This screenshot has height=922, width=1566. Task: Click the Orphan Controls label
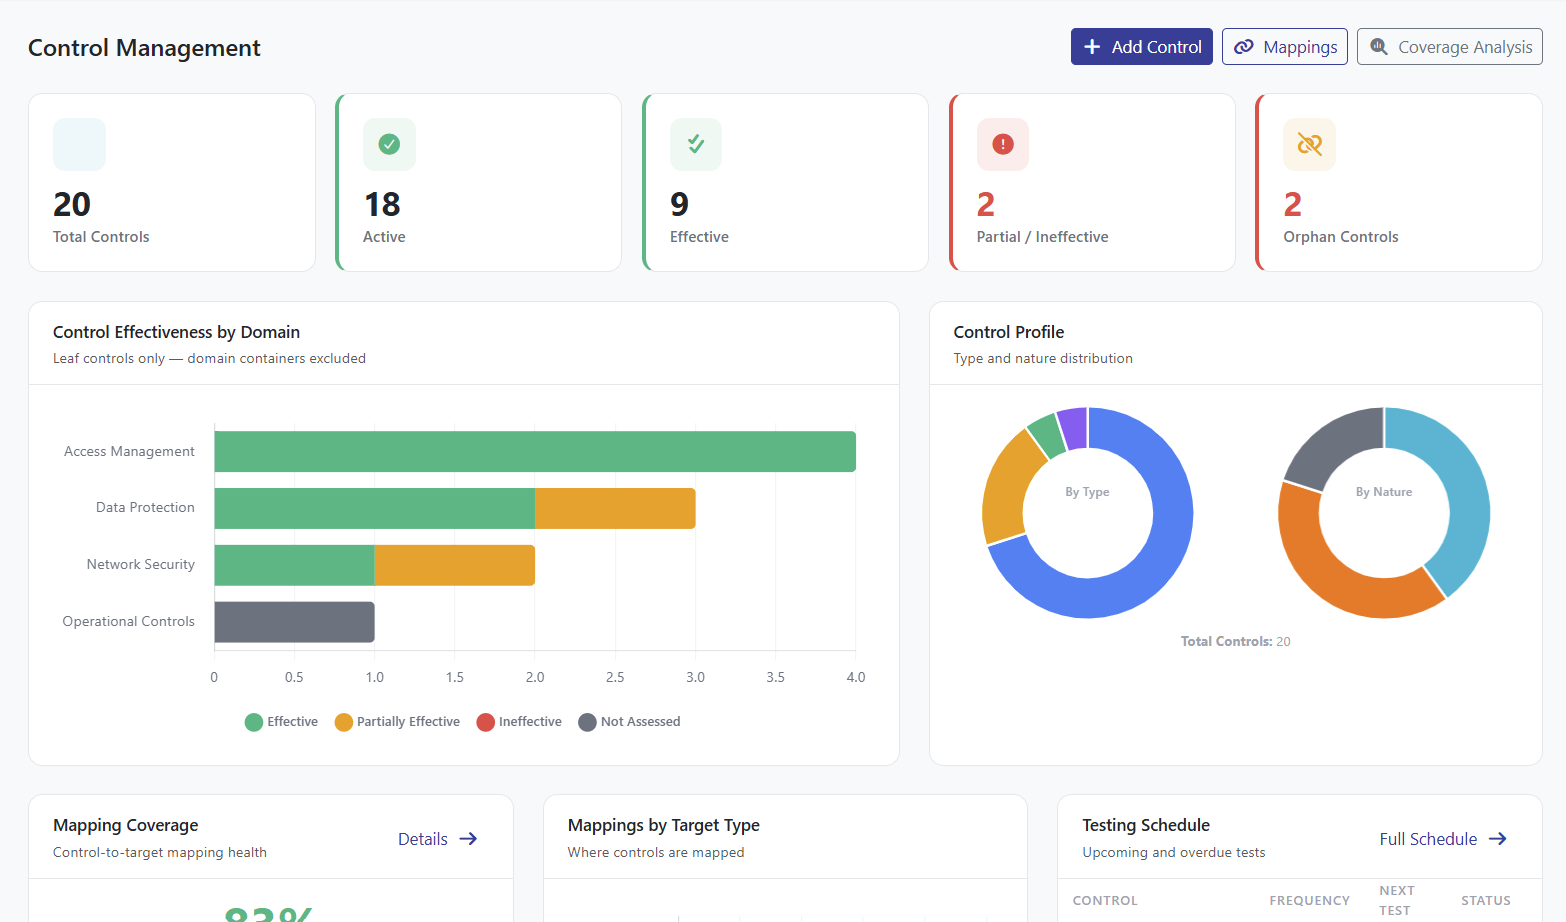[x=1341, y=237]
